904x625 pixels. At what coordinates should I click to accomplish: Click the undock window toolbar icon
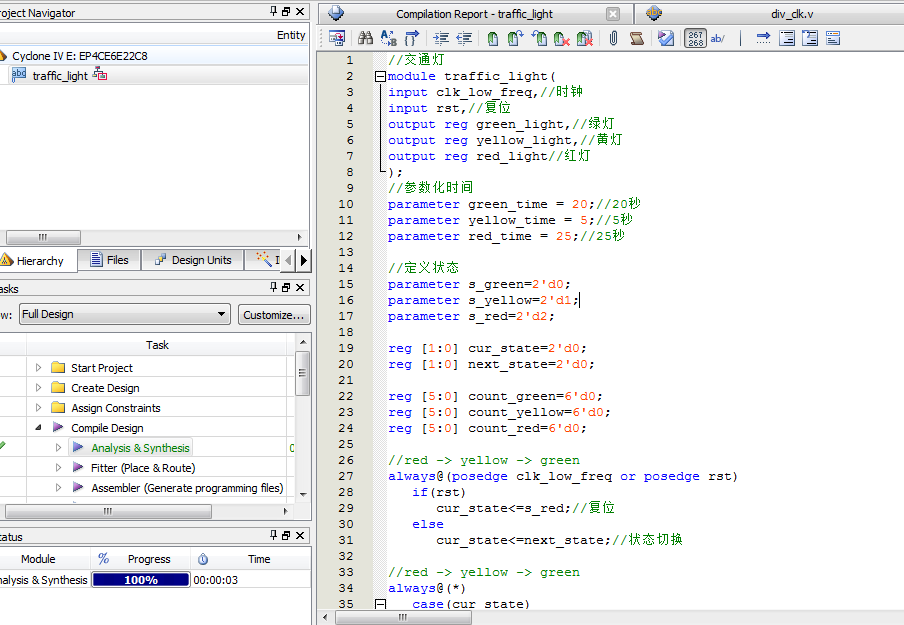(337, 38)
